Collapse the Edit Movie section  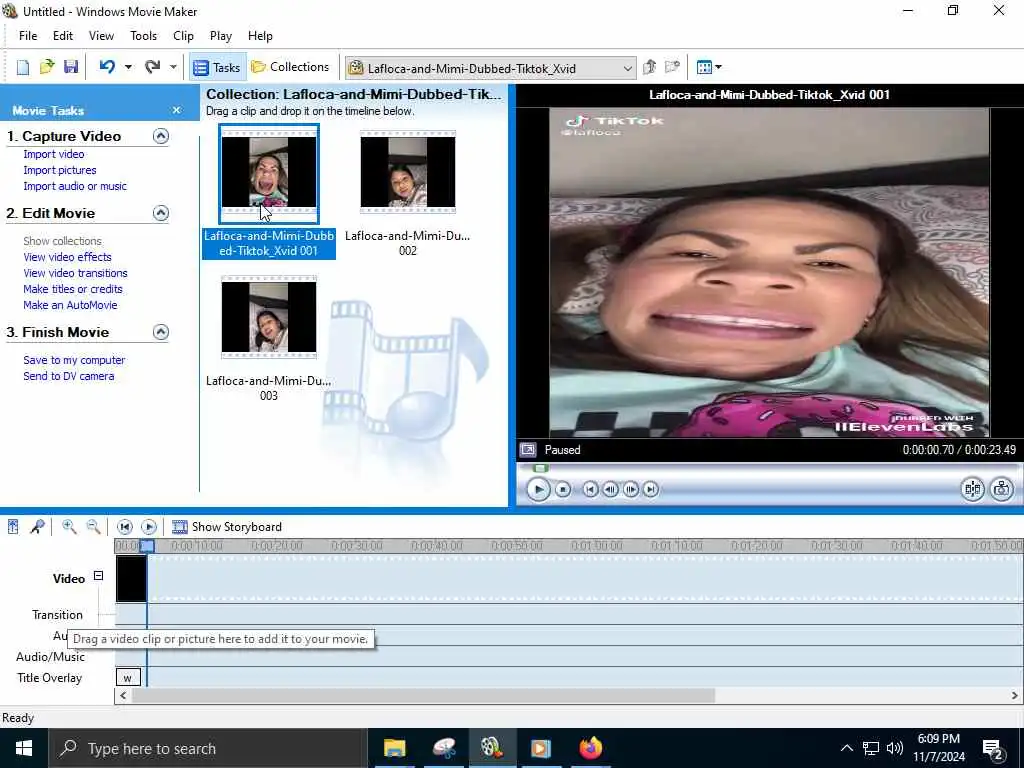click(x=161, y=213)
